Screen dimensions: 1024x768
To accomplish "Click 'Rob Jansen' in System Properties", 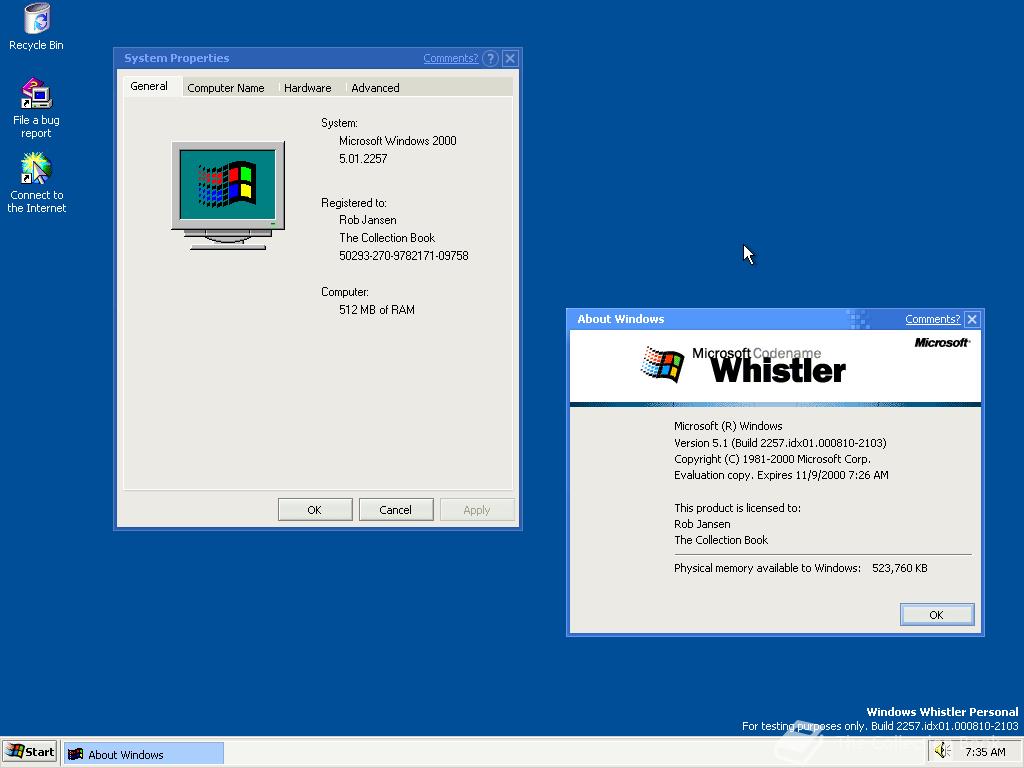I will click(368, 220).
